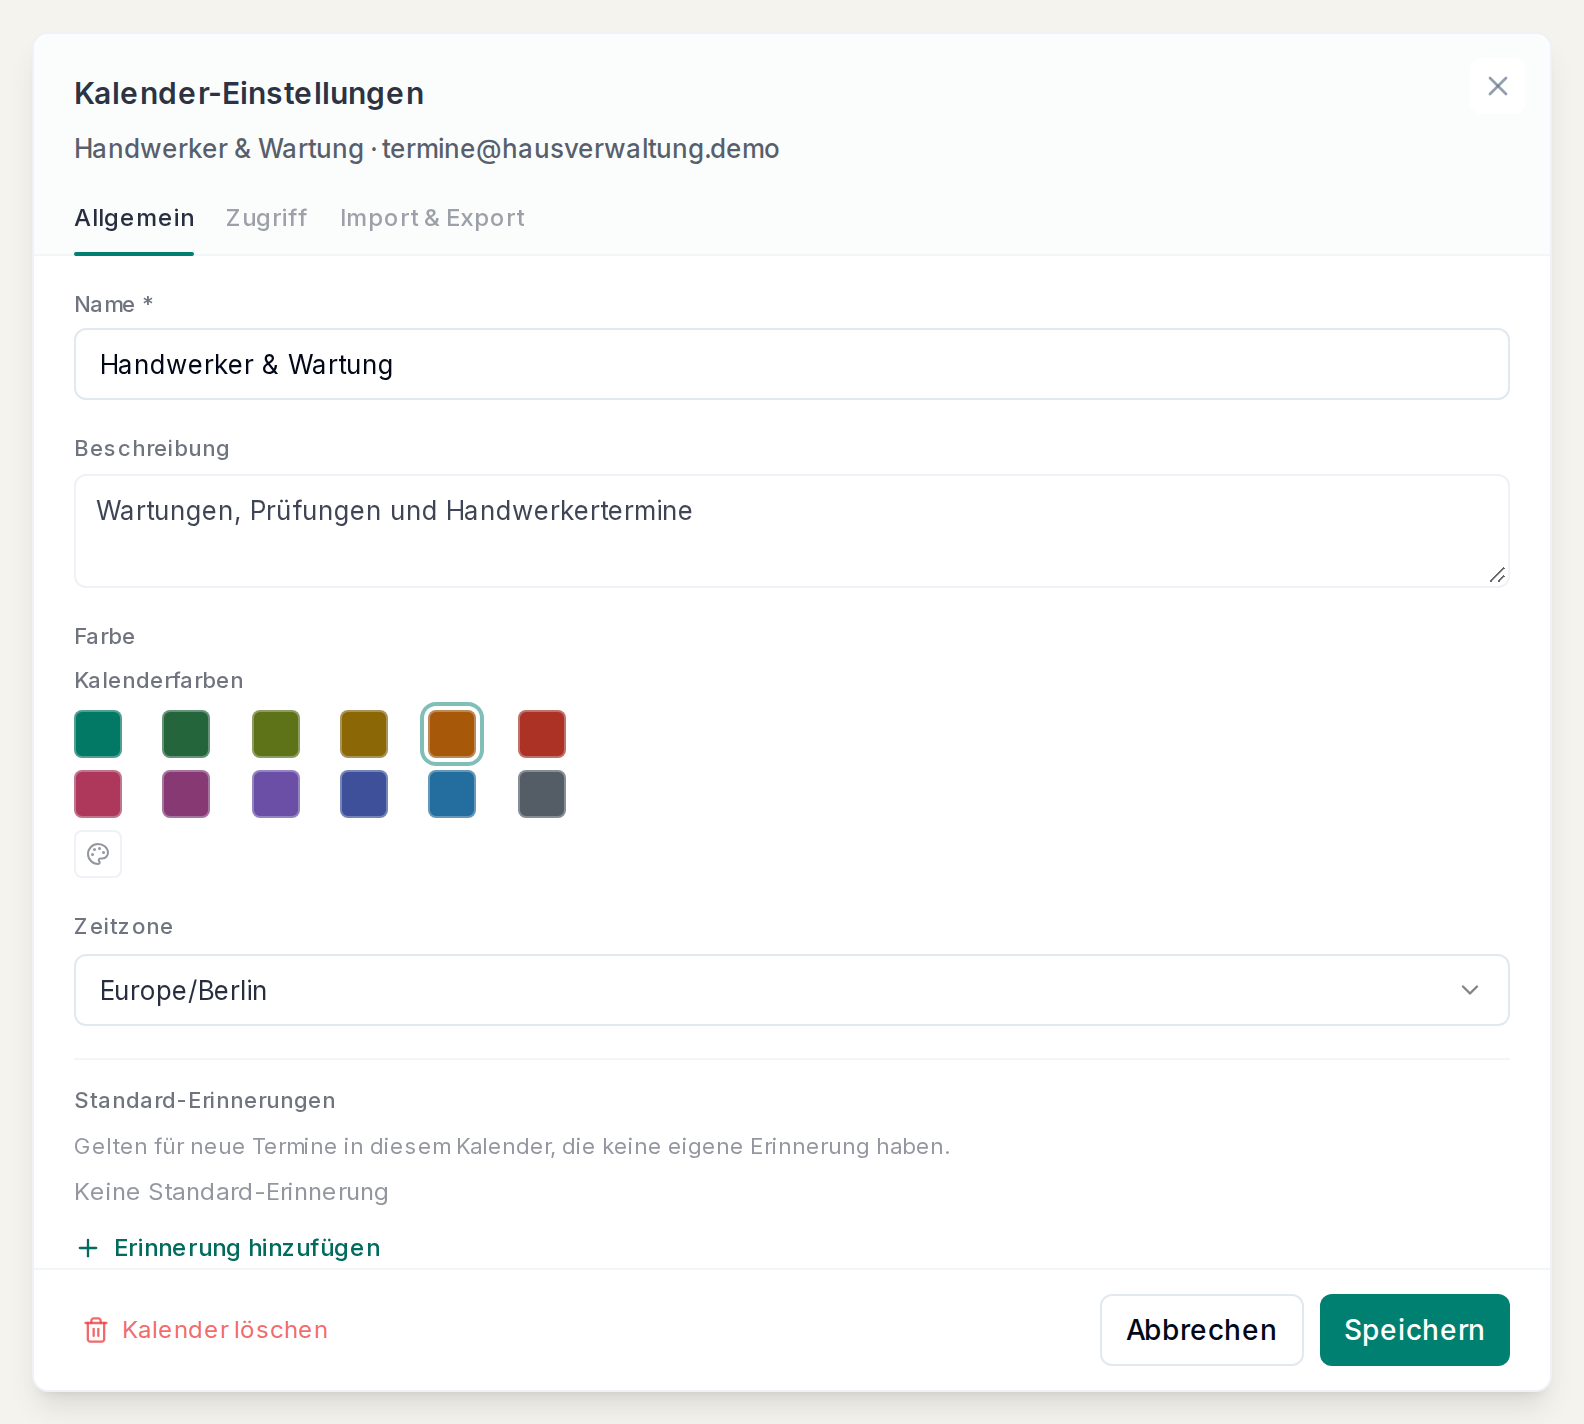Switch to the Allgemein tab
Screen dimensions: 1584x1424
coord(134,218)
